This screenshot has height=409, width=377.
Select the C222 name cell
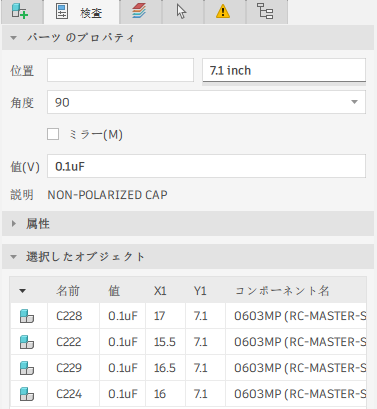click(73, 342)
